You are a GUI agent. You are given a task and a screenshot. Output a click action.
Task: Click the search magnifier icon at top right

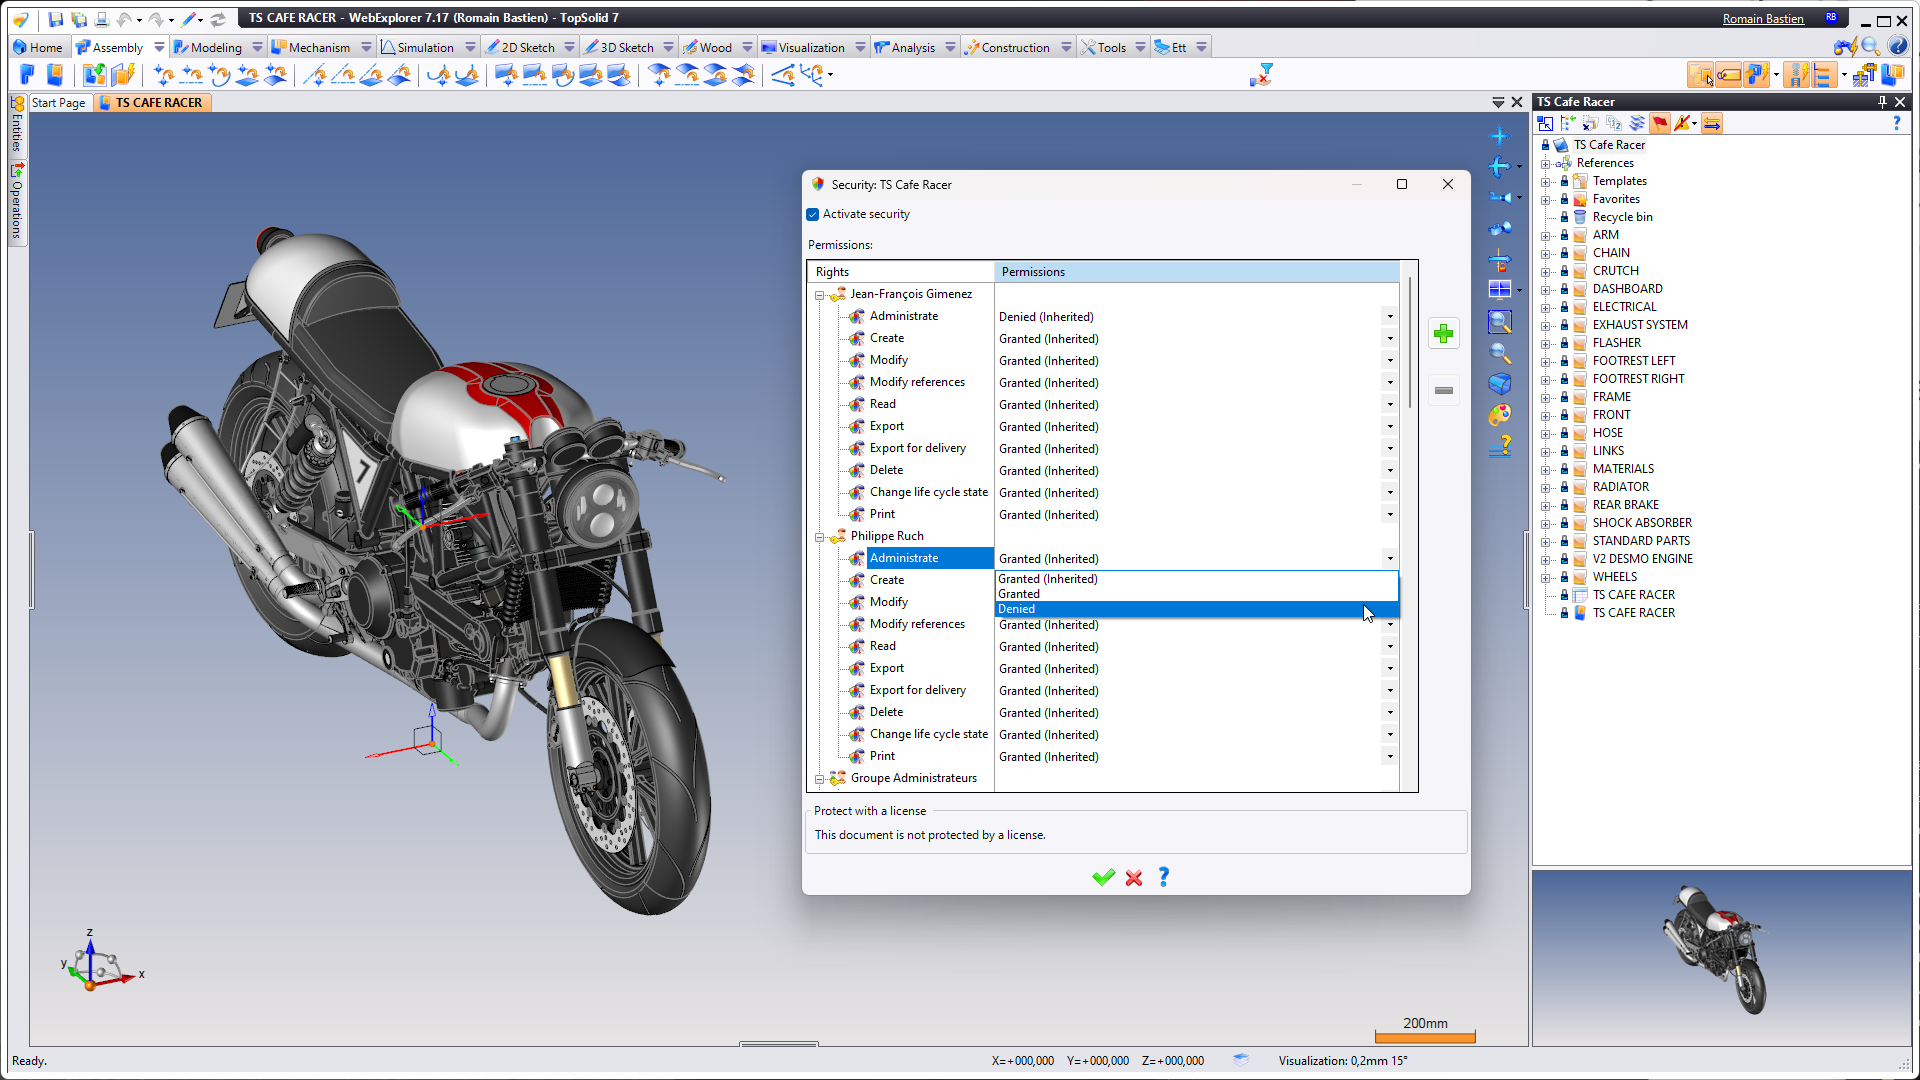pos(1871,47)
